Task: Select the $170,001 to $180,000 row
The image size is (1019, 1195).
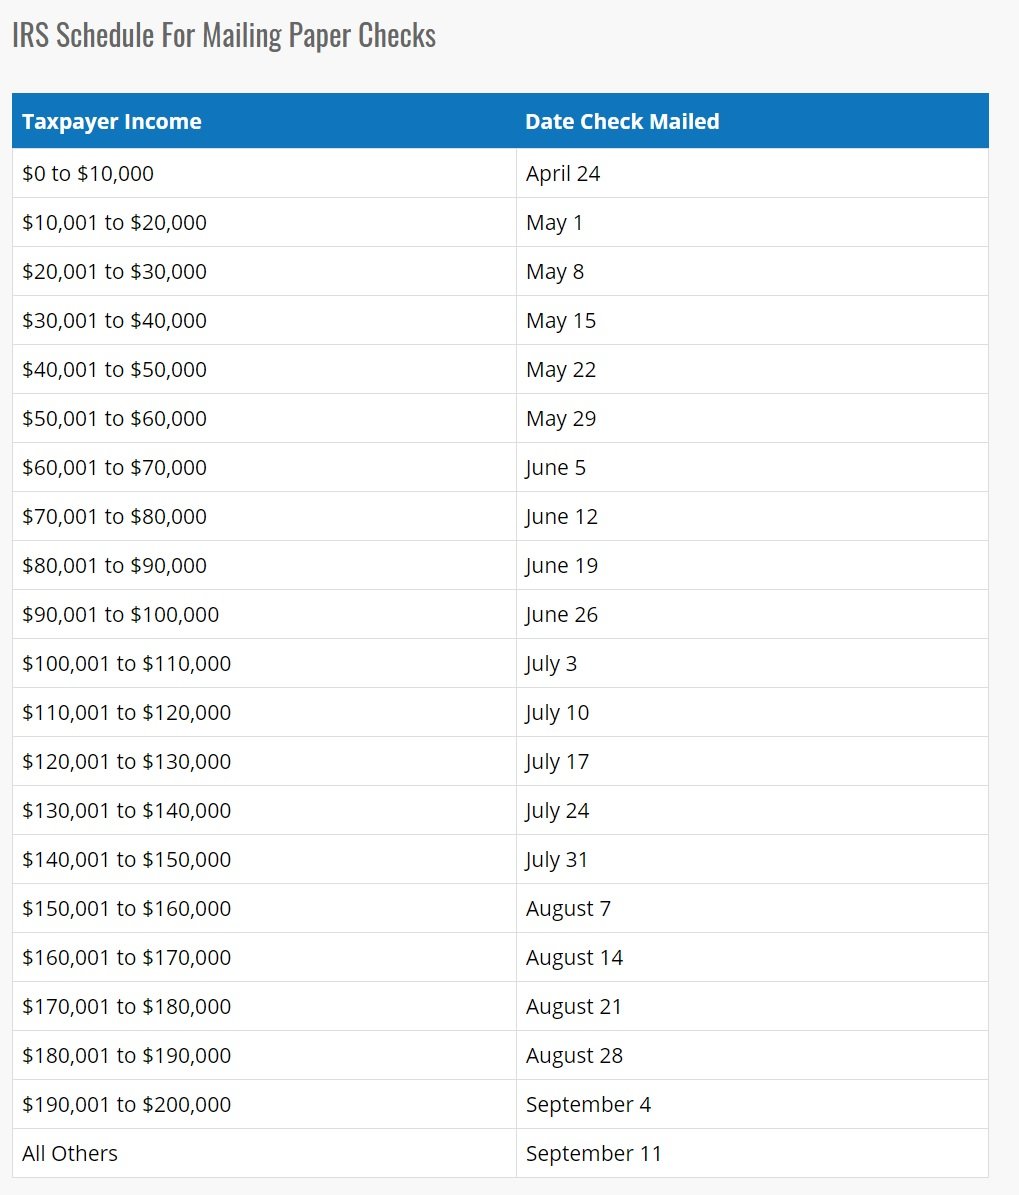Action: (x=500, y=1006)
